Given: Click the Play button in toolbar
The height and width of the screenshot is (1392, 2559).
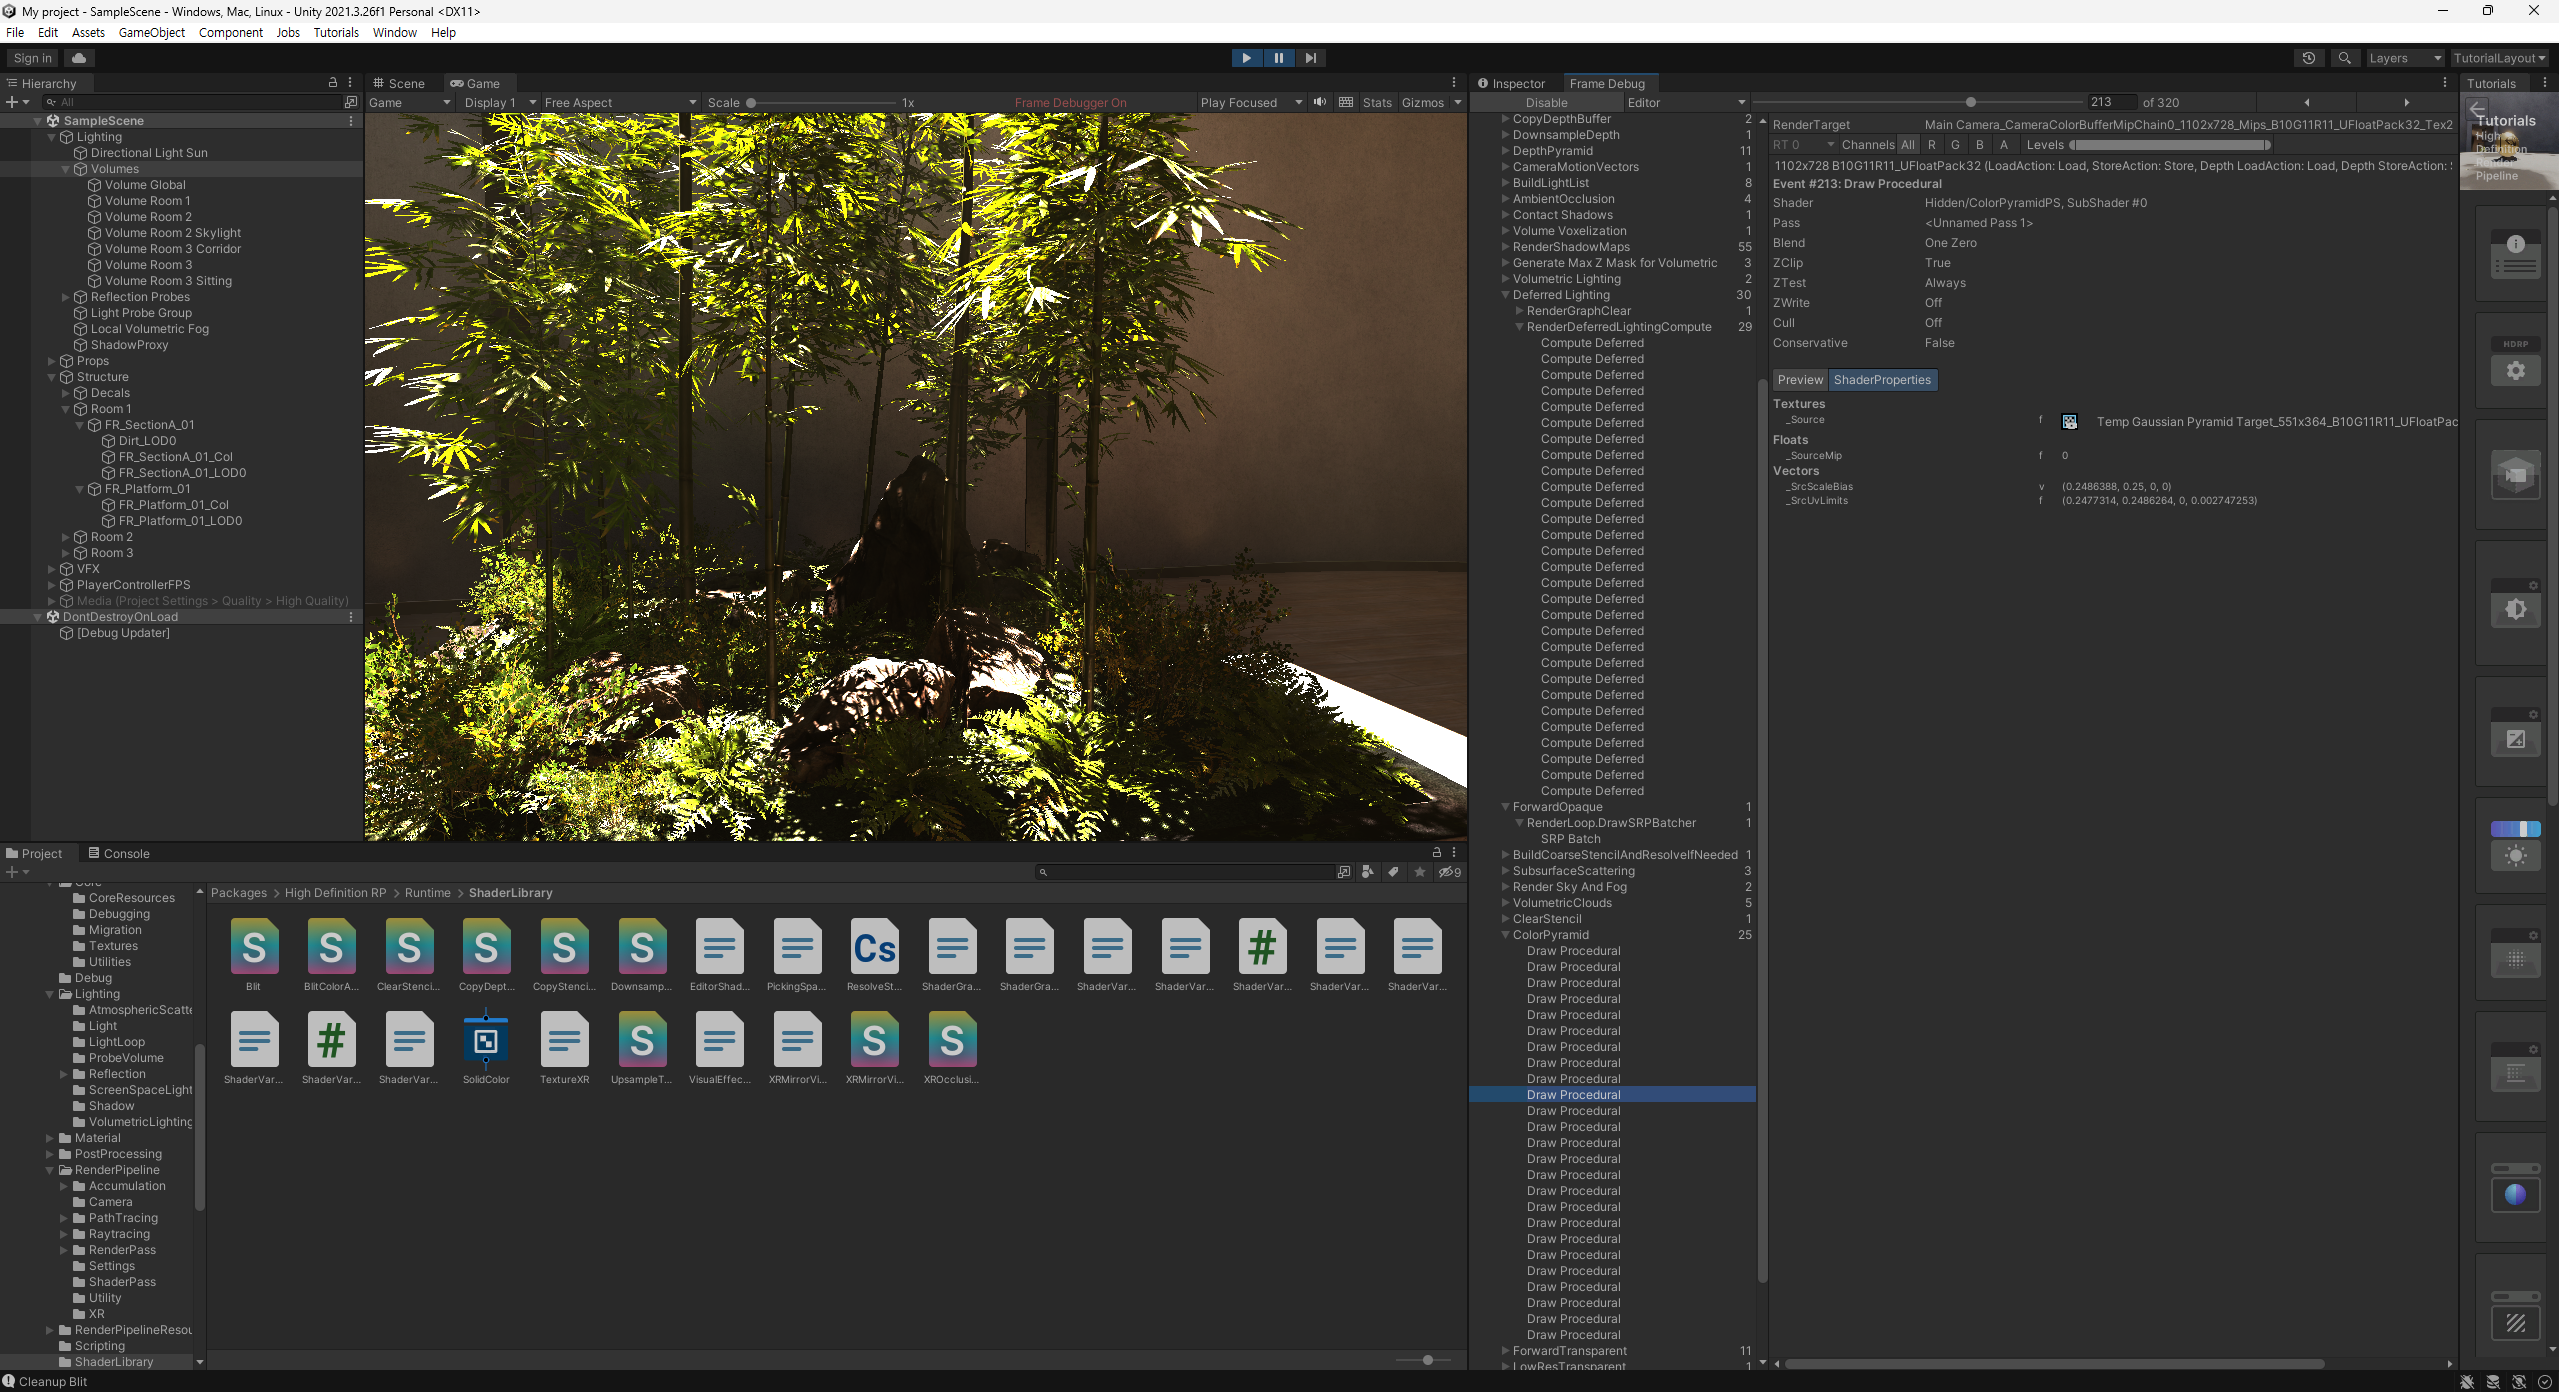Looking at the screenshot, I should point(1246,58).
